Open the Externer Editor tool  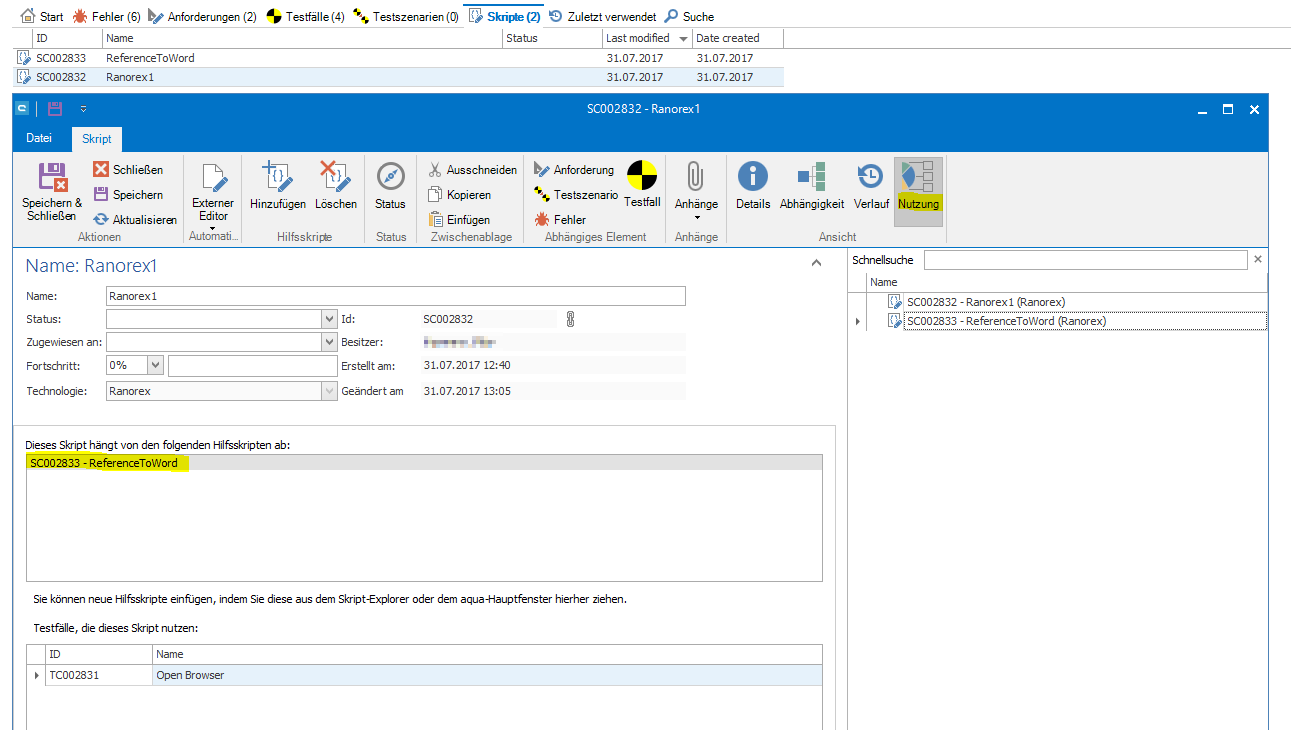[x=213, y=180]
